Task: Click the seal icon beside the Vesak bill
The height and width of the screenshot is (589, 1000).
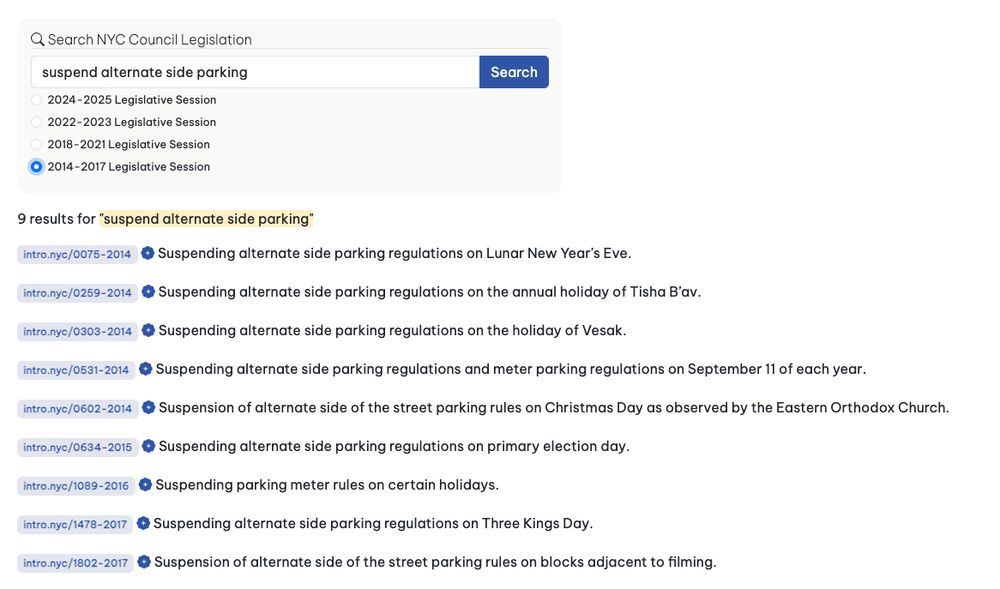Action: 148,330
